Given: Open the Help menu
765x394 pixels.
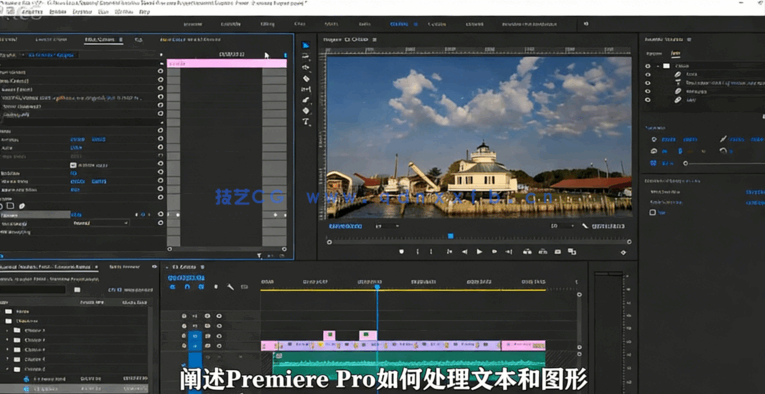Looking at the screenshot, I should point(144,11).
